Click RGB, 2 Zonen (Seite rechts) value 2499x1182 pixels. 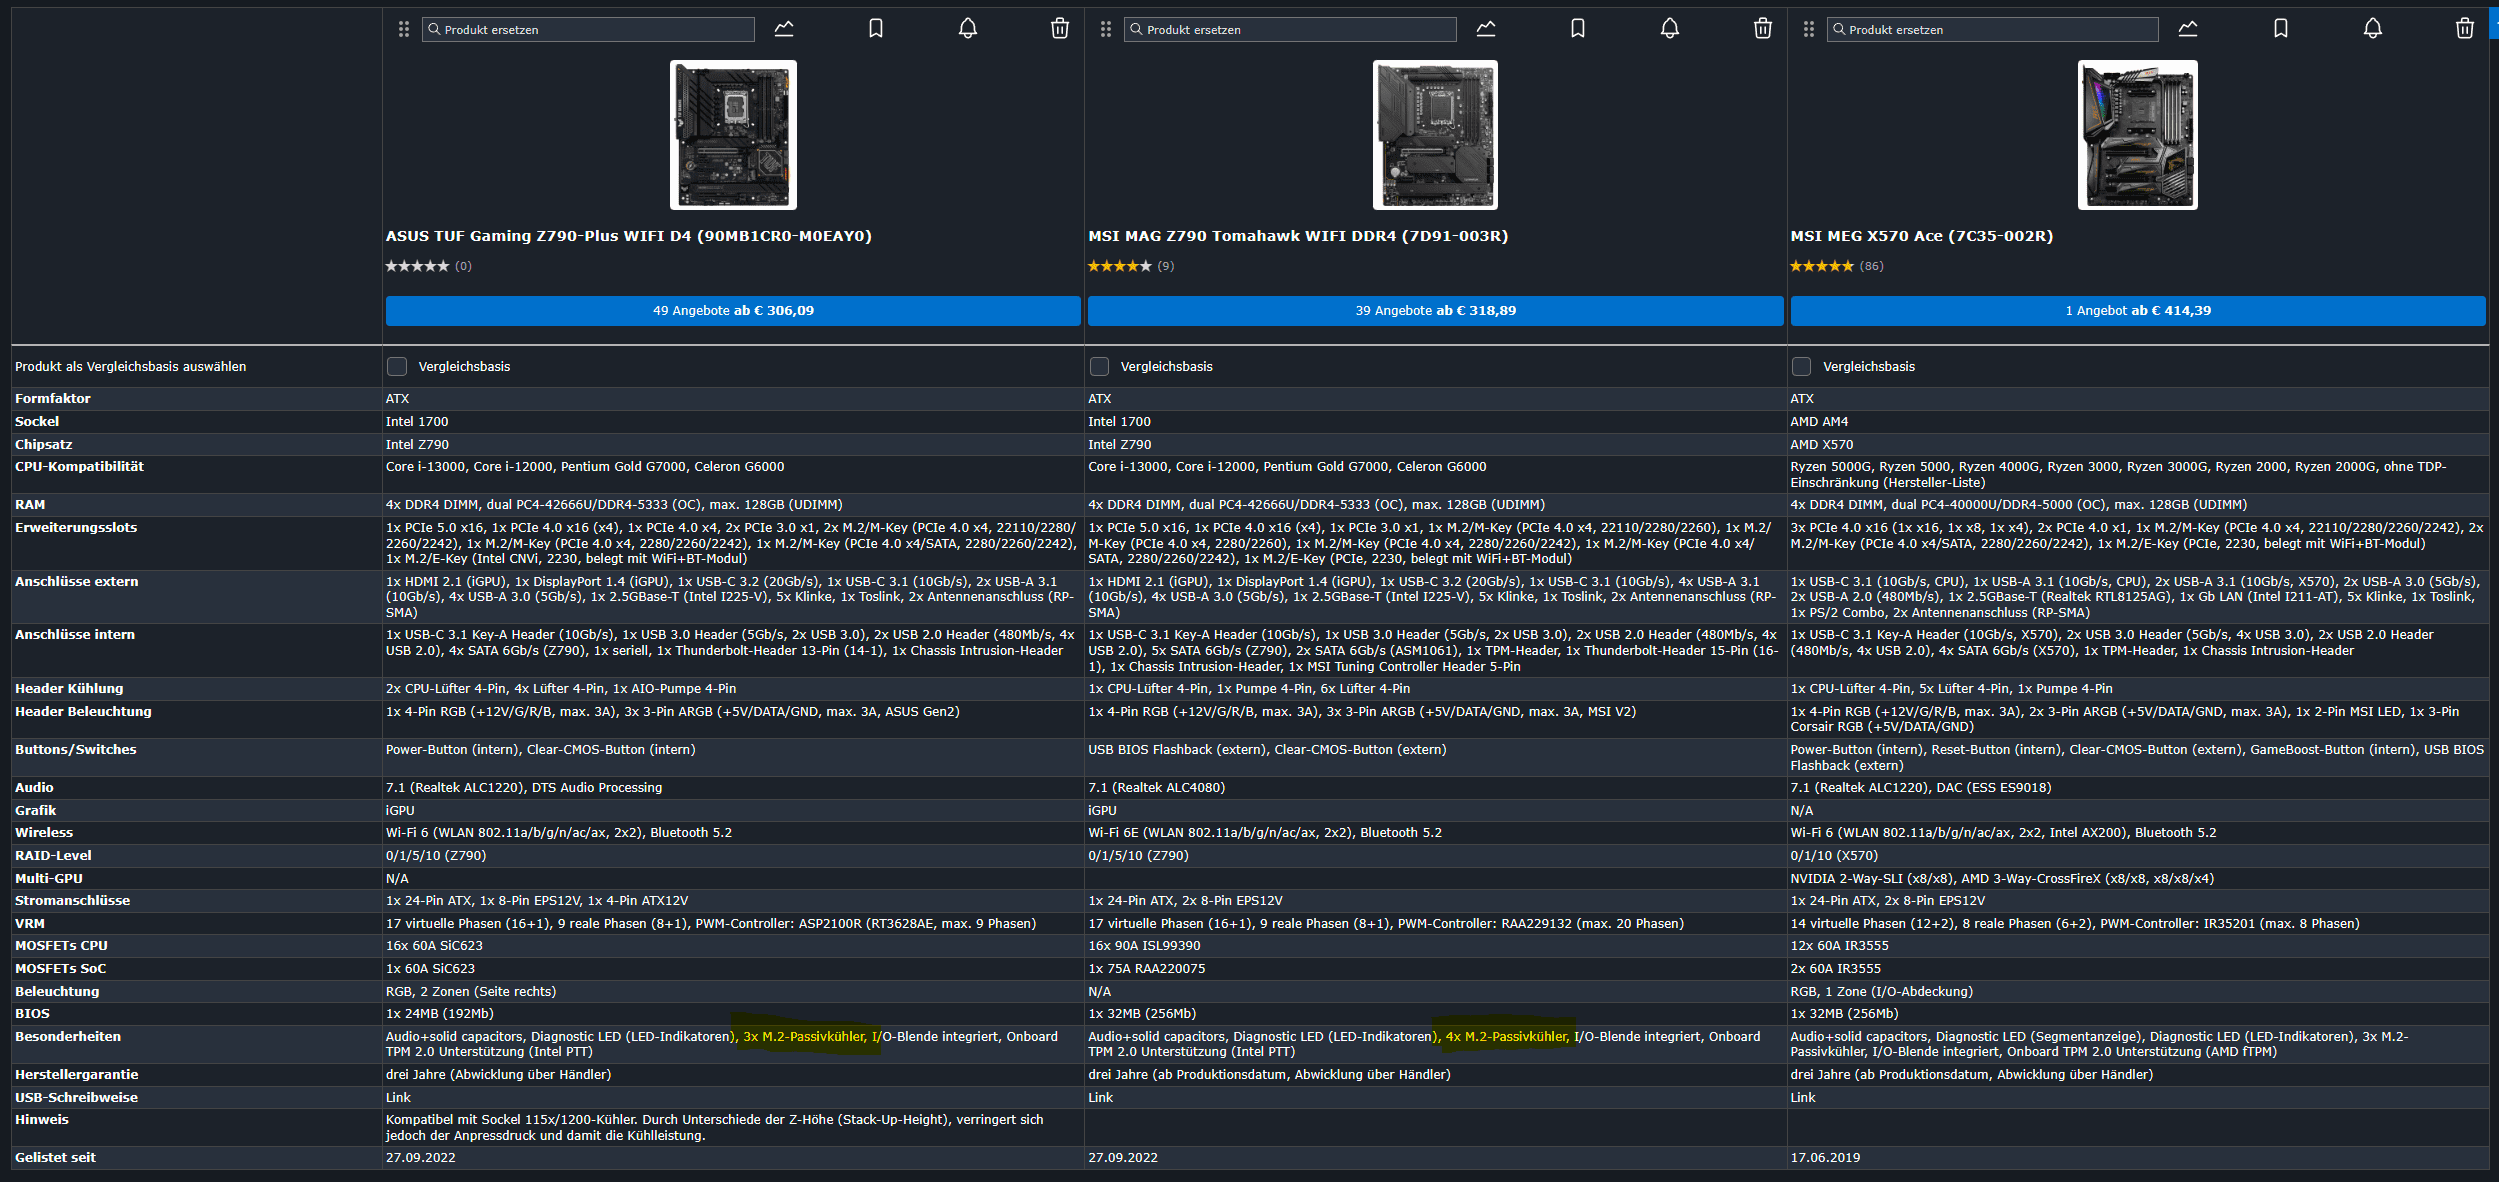pyautogui.click(x=471, y=992)
